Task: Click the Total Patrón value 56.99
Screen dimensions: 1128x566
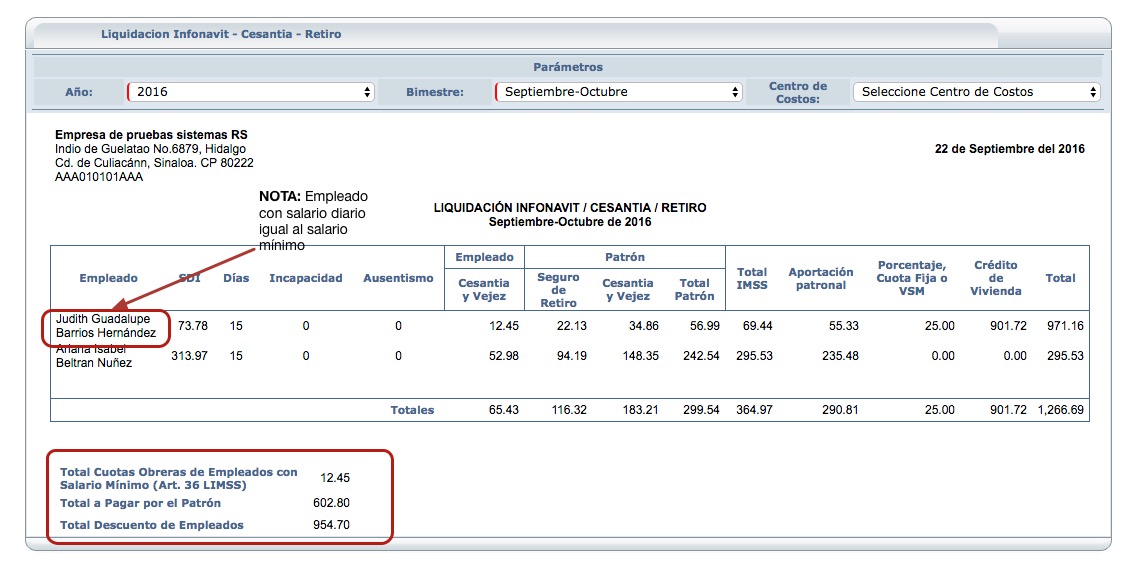Action: click(704, 326)
